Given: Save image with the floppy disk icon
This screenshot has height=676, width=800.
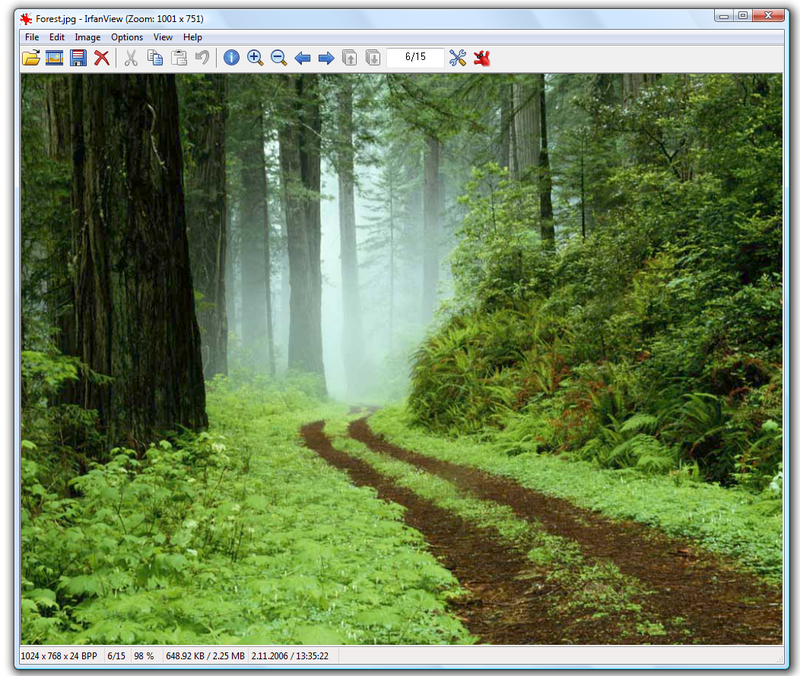Looking at the screenshot, I should tap(78, 58).
